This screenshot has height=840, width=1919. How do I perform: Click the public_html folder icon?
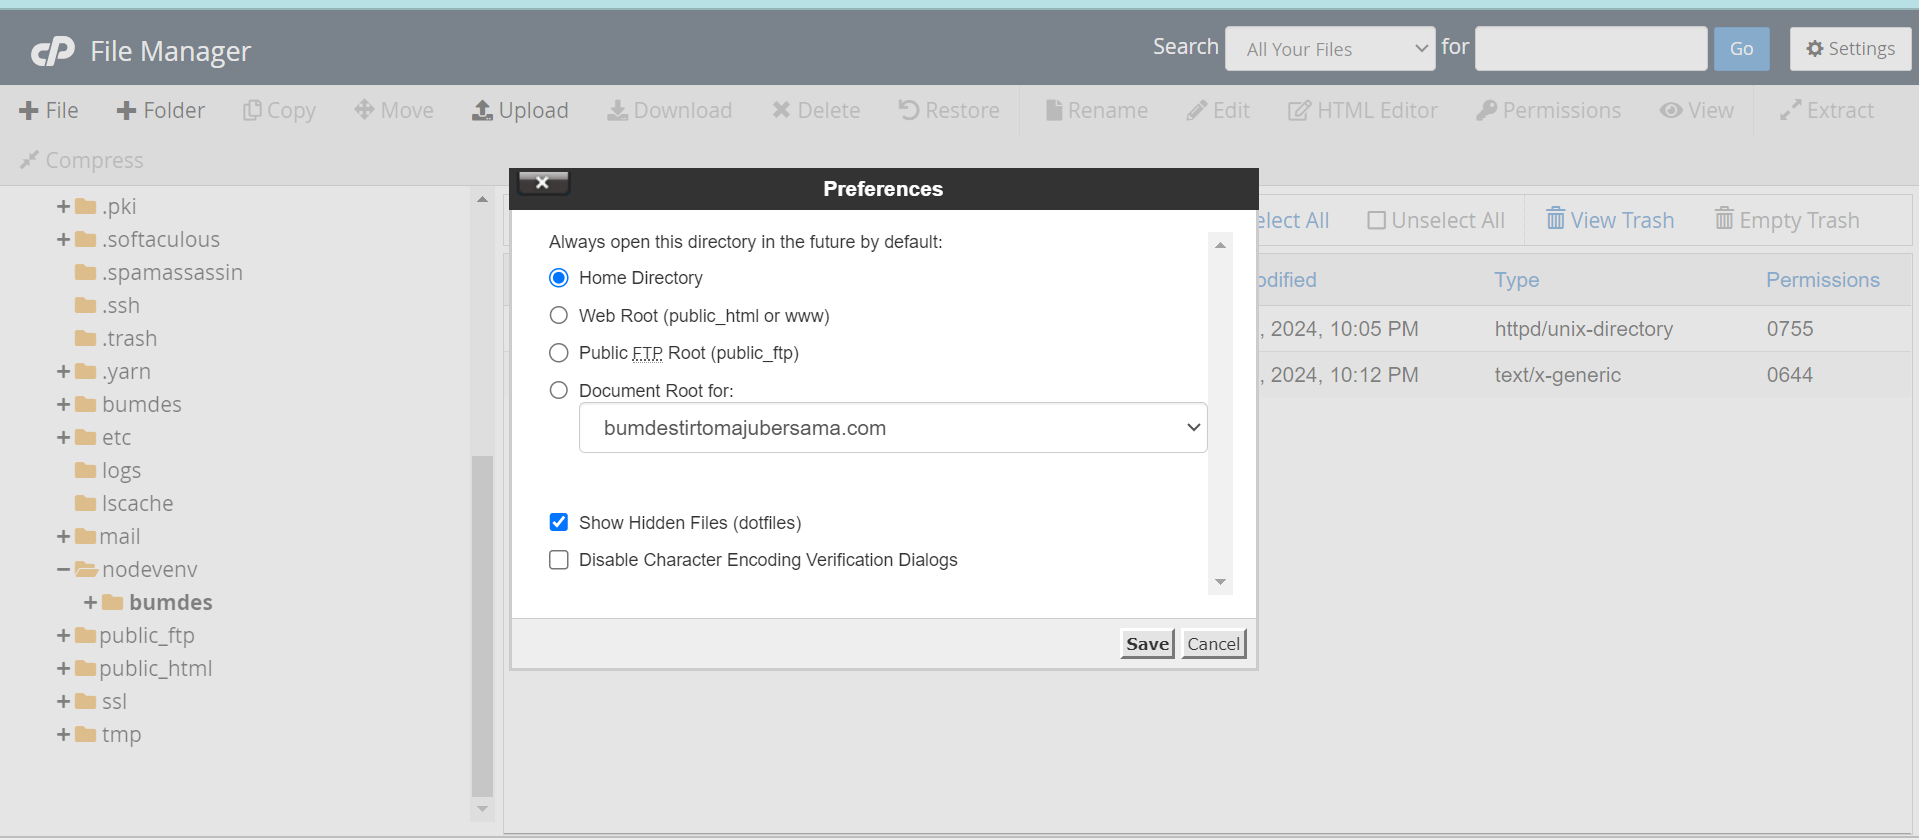pyautogui.click(x=86, y=668)
